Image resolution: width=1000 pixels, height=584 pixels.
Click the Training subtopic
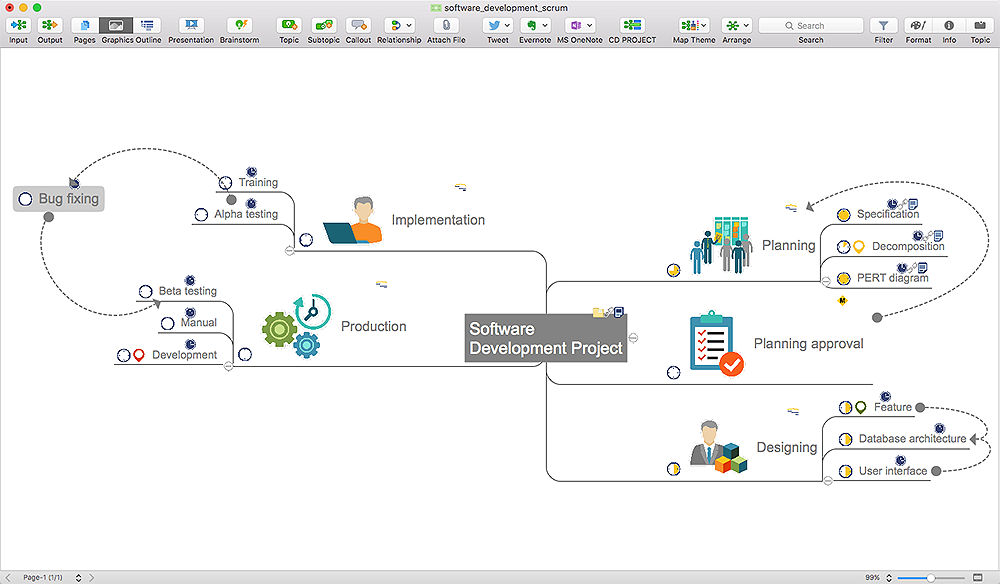pyautogui.click(x=258, y=182)
